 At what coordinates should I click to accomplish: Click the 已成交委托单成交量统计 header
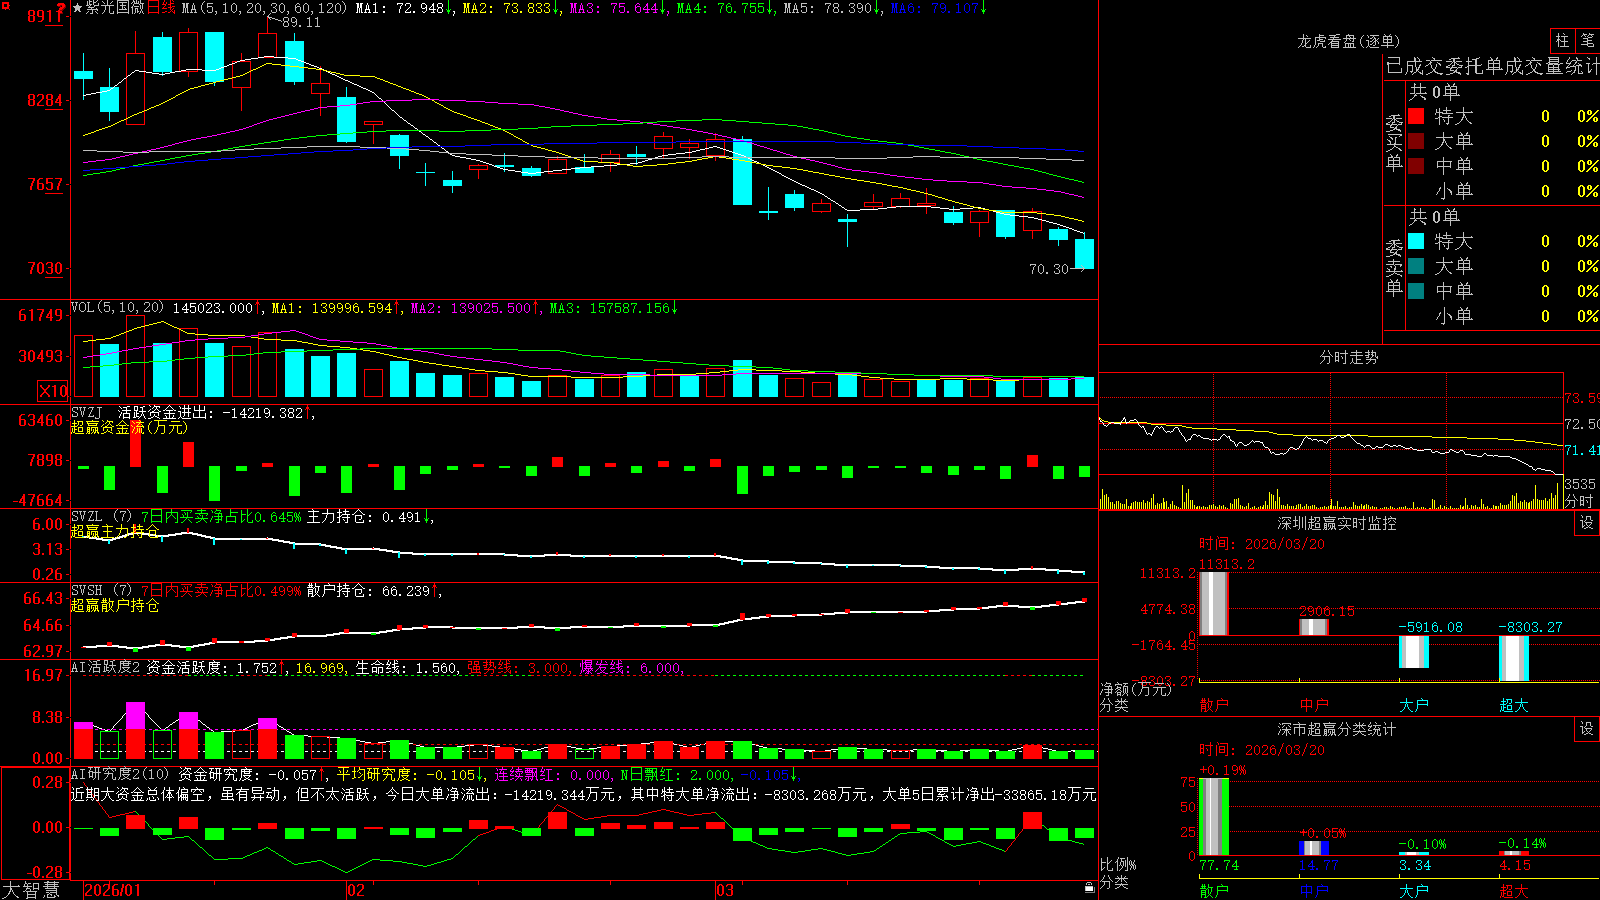coord(1492,67)
